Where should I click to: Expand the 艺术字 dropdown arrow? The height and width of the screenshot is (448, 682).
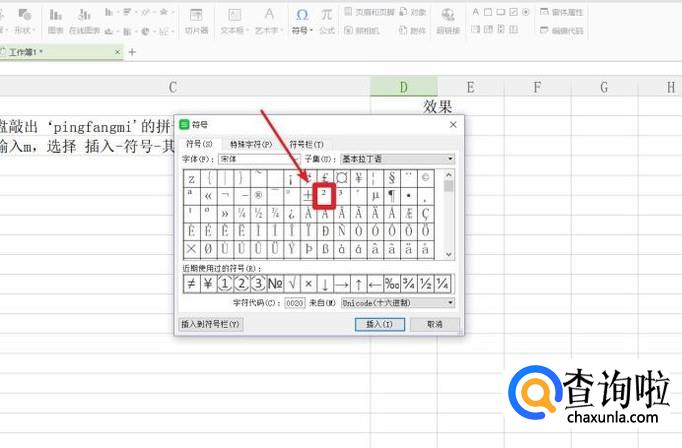point(282,30)
